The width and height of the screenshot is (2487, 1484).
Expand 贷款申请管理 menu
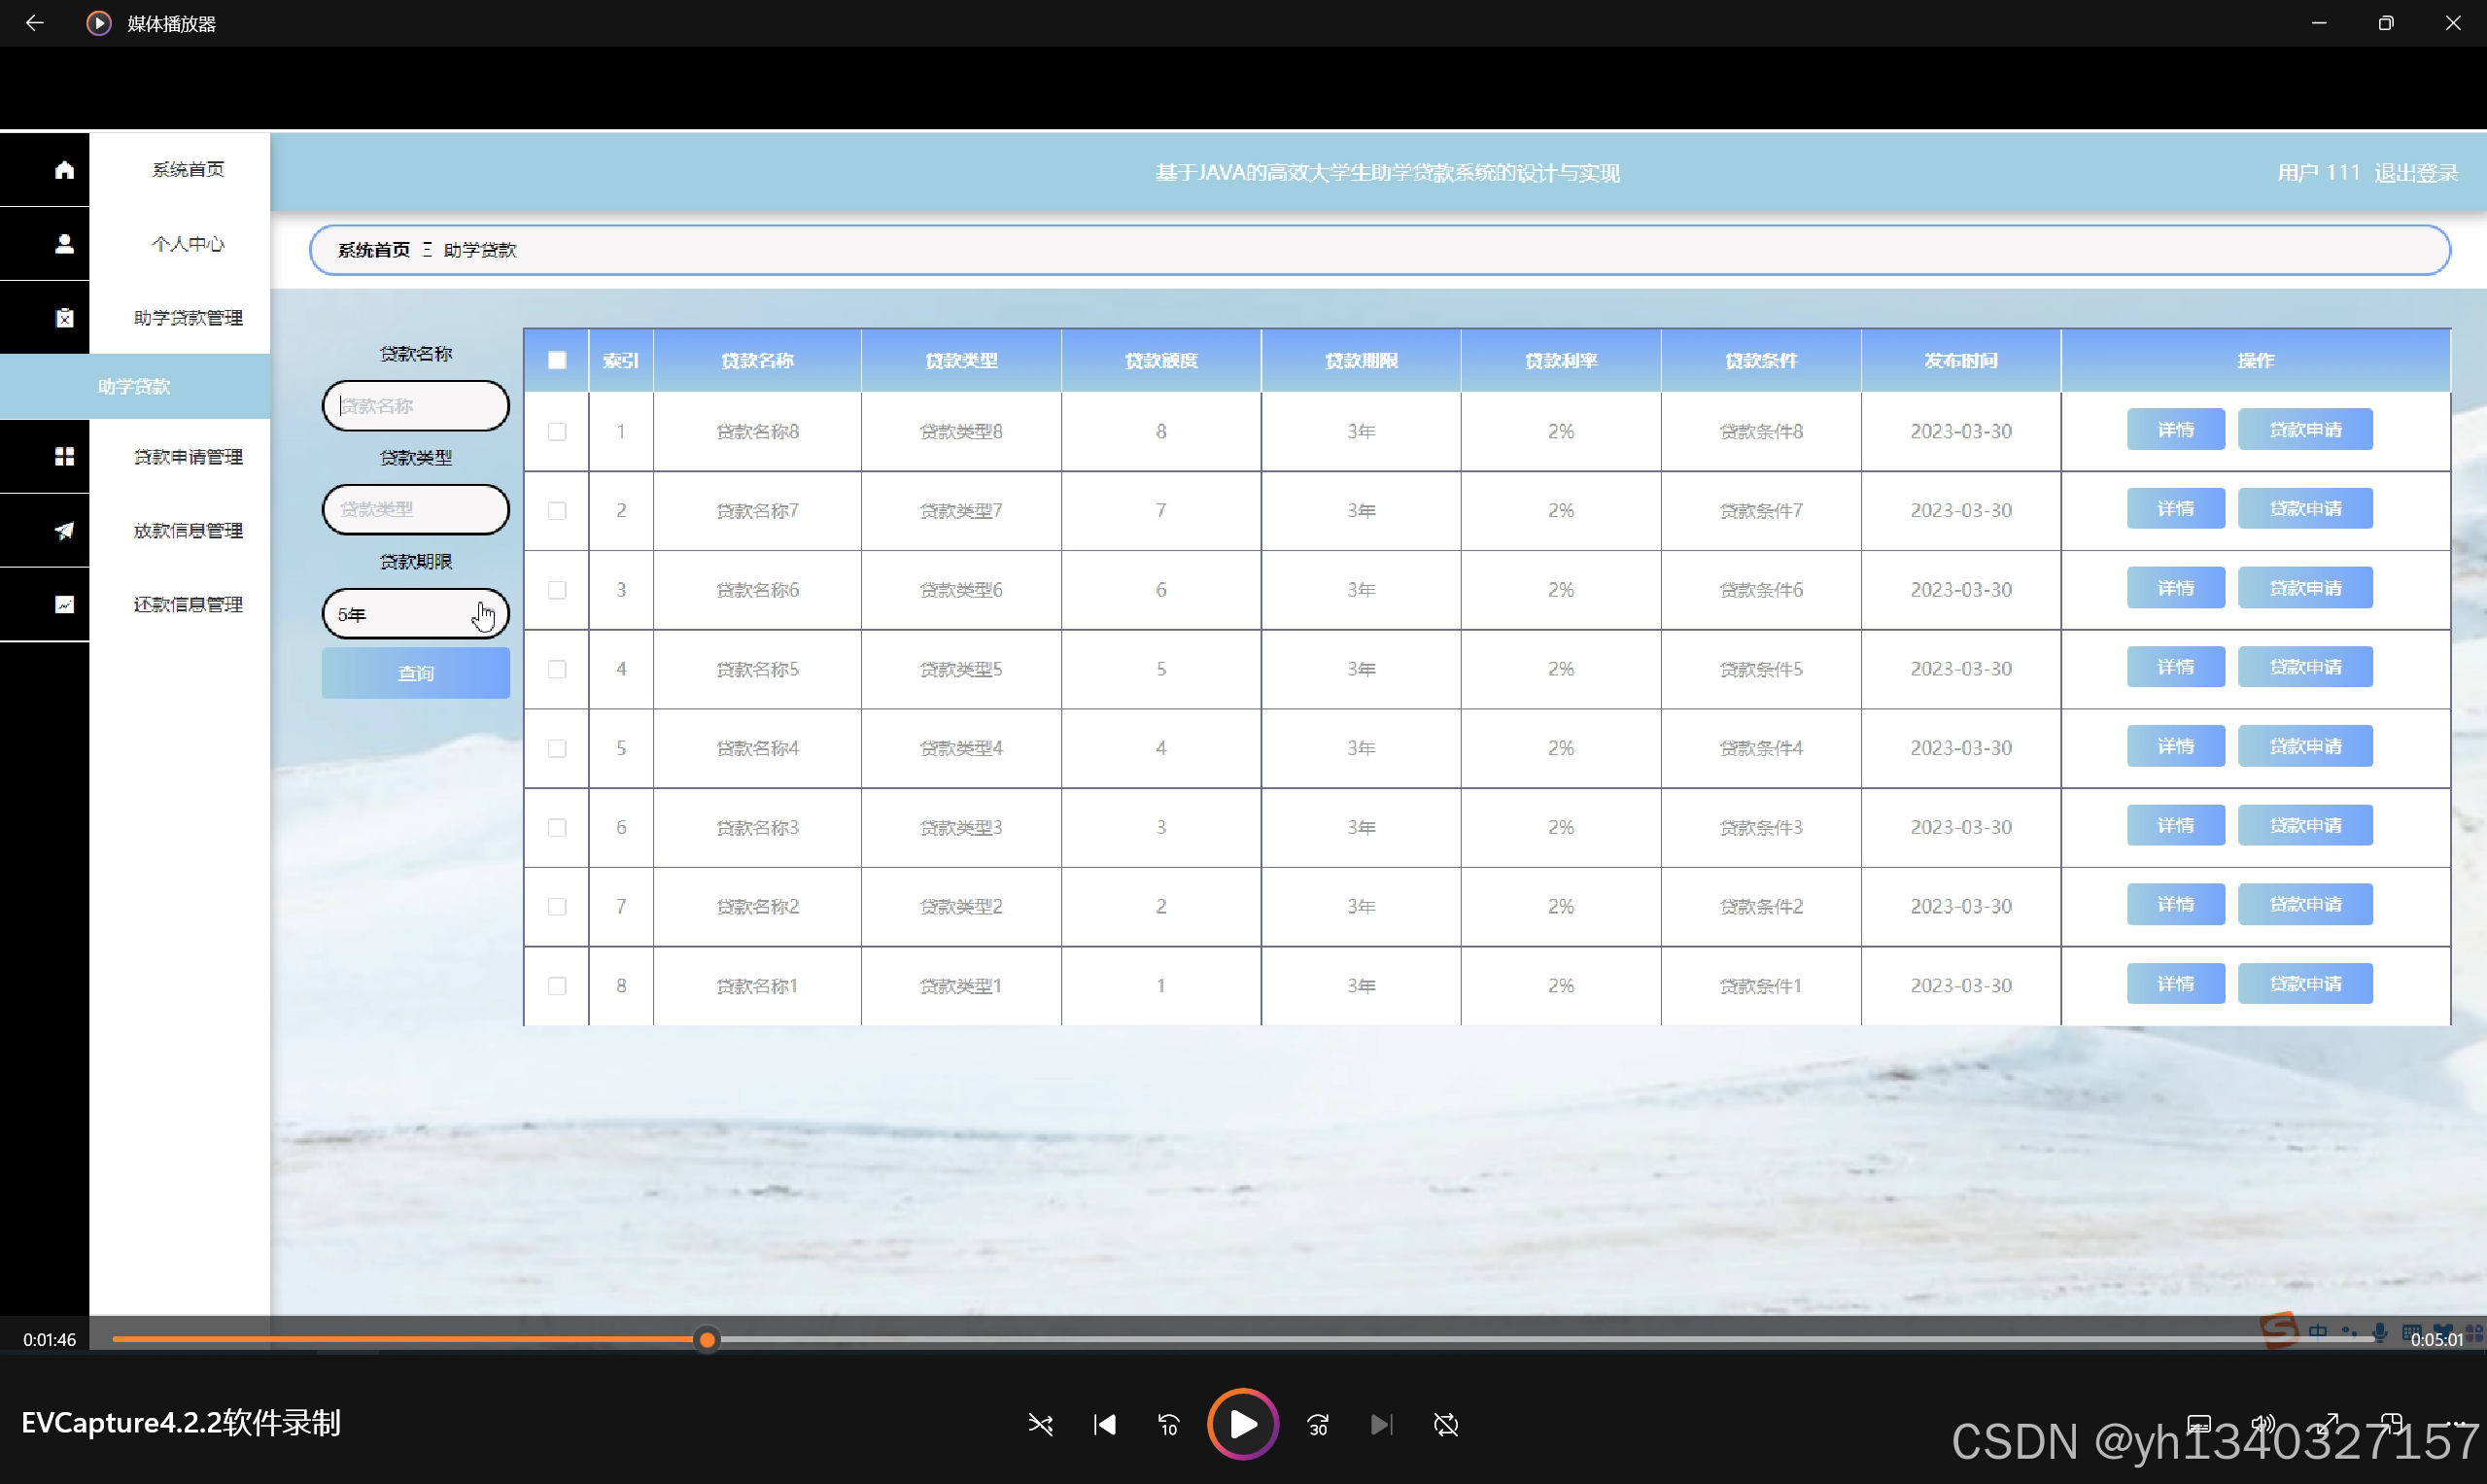pyautogui.click(x=188, y=457)
